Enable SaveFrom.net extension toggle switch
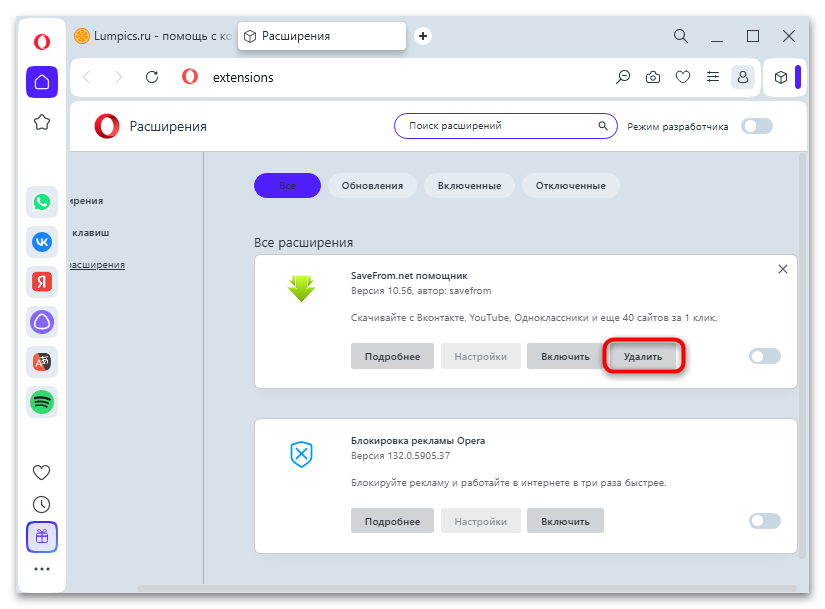The width and height of the screenshot is (825, 609). 764,356
